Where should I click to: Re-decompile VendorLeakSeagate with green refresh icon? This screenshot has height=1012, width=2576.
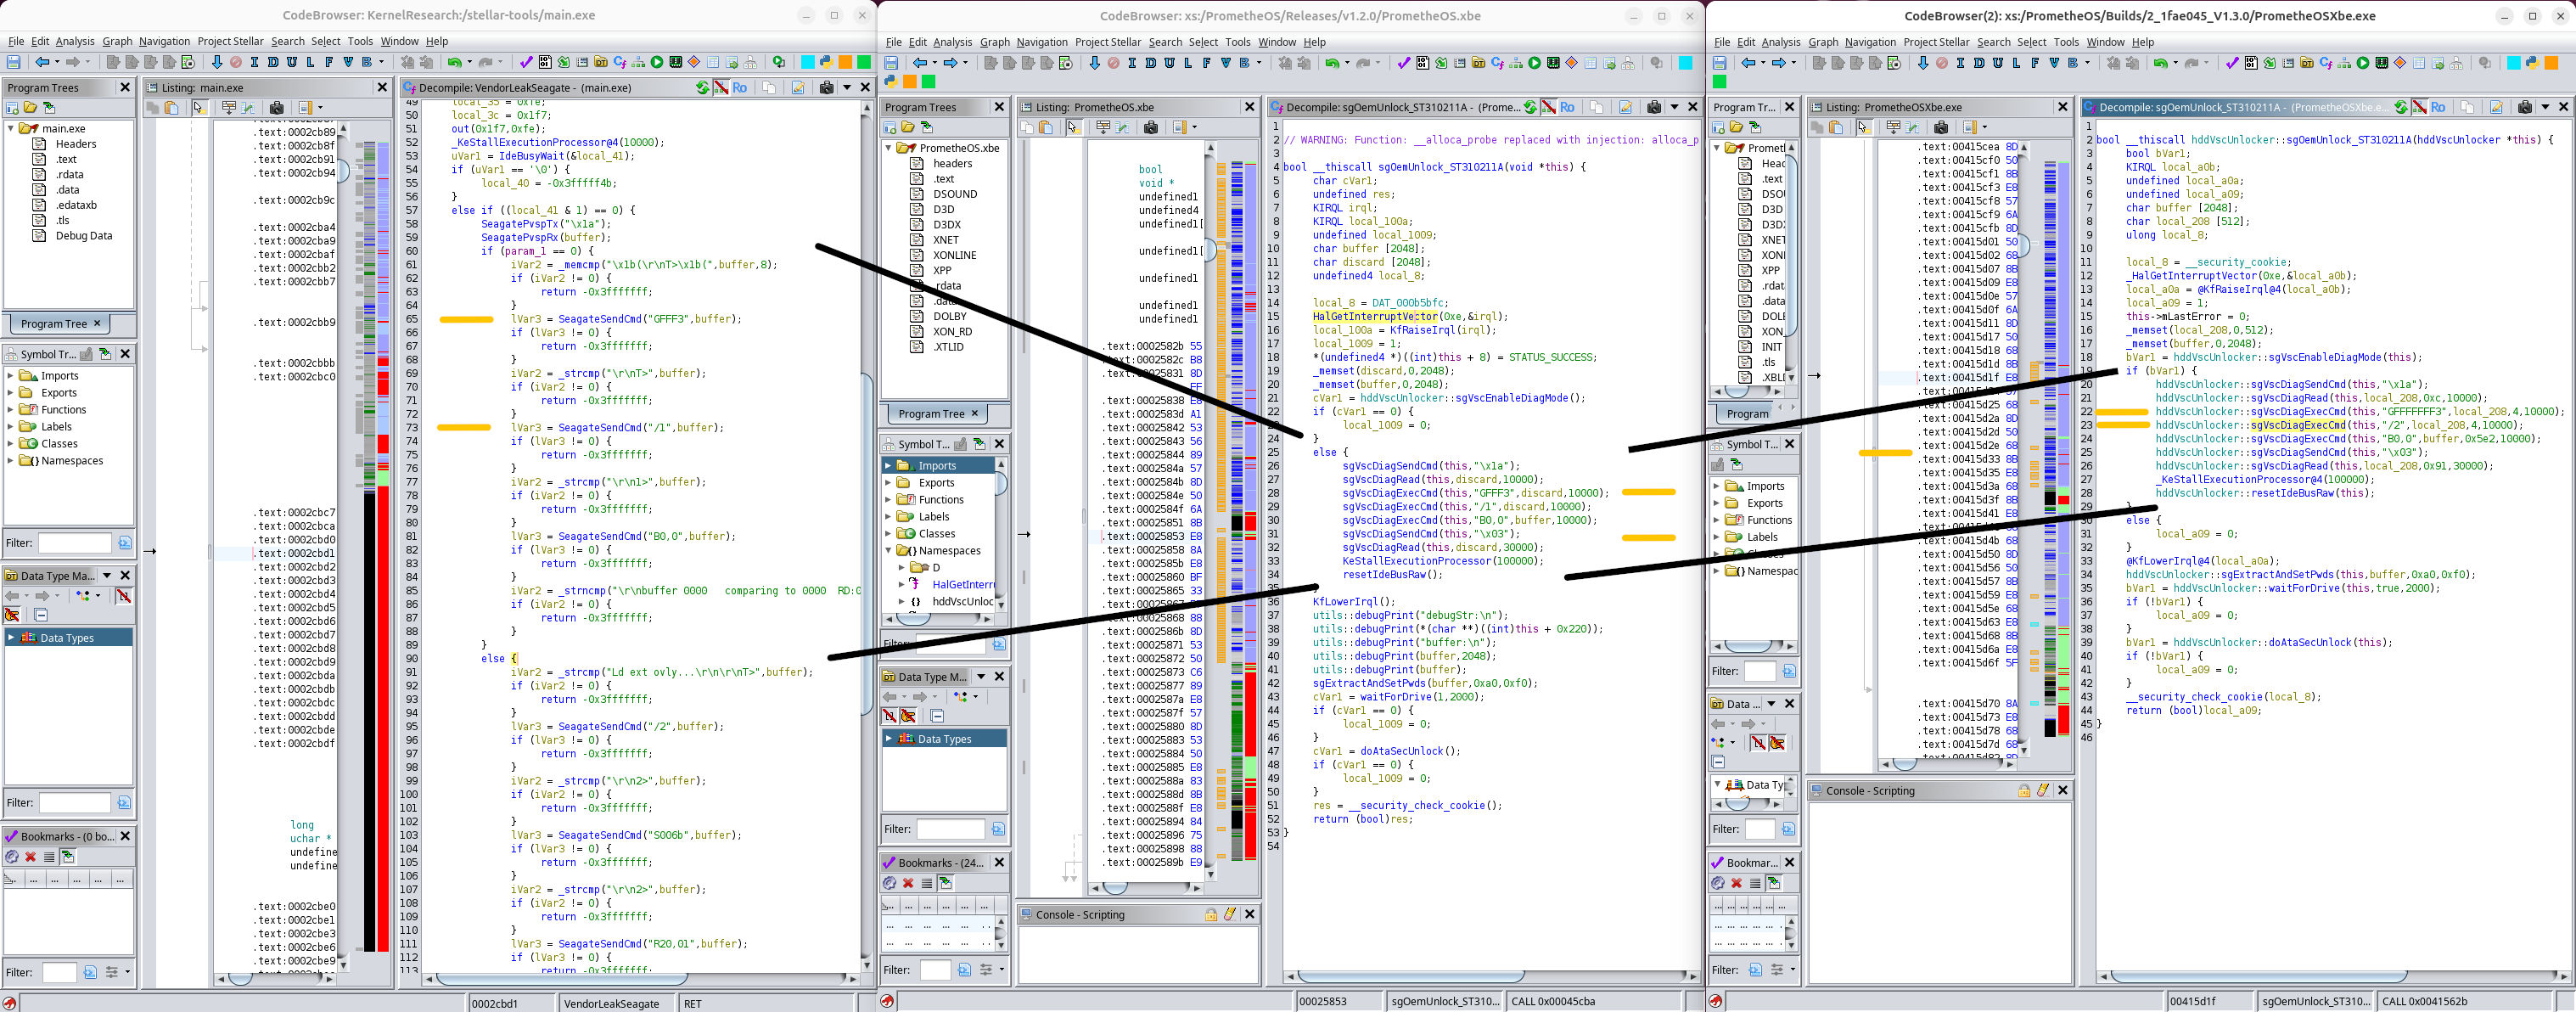(x=702, y=88)
